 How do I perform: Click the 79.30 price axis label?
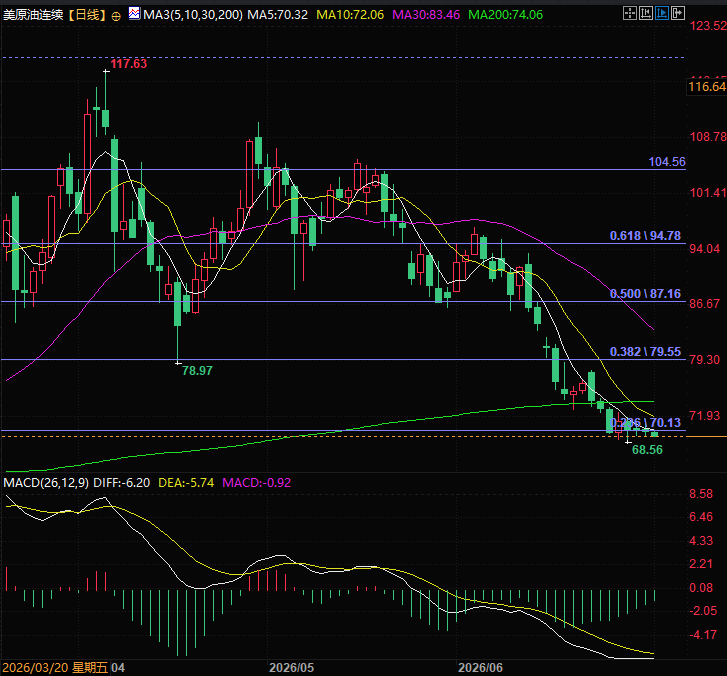click(x=704, y=360)
